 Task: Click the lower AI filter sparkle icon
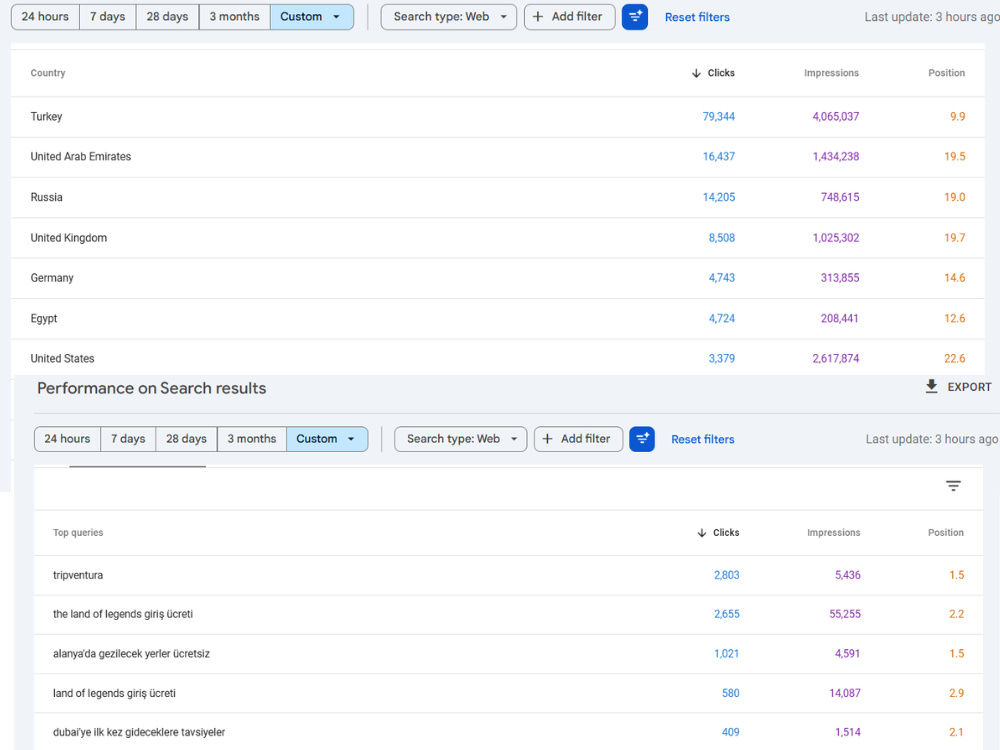[x=642, y=439]
